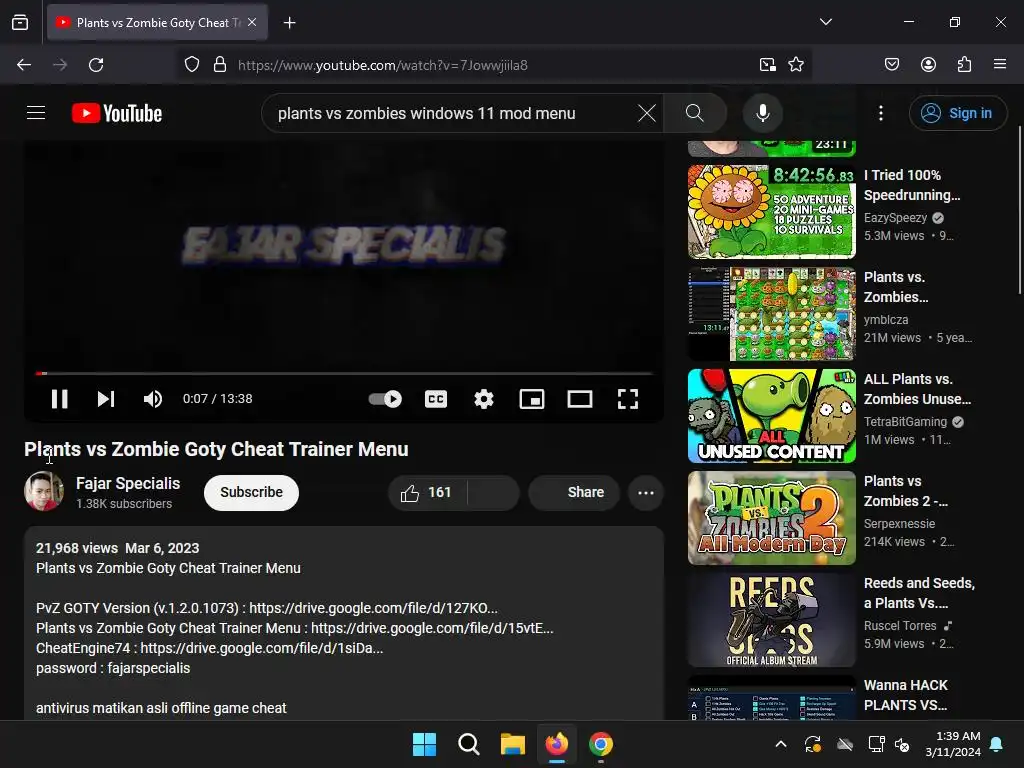This screenshot has width=1024, height=768.
Task: Share the video
Action: [x=575, y=492]
